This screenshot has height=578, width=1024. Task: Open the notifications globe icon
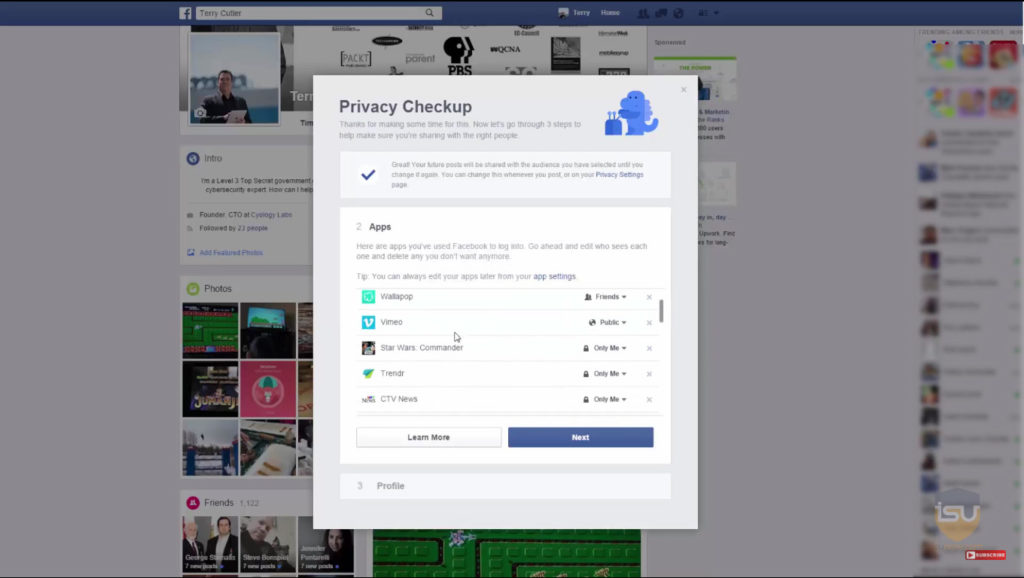click(x=679, y=13)
